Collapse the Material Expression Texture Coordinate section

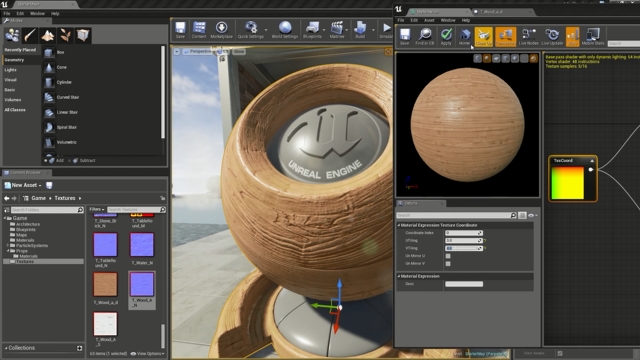point(399,225)
